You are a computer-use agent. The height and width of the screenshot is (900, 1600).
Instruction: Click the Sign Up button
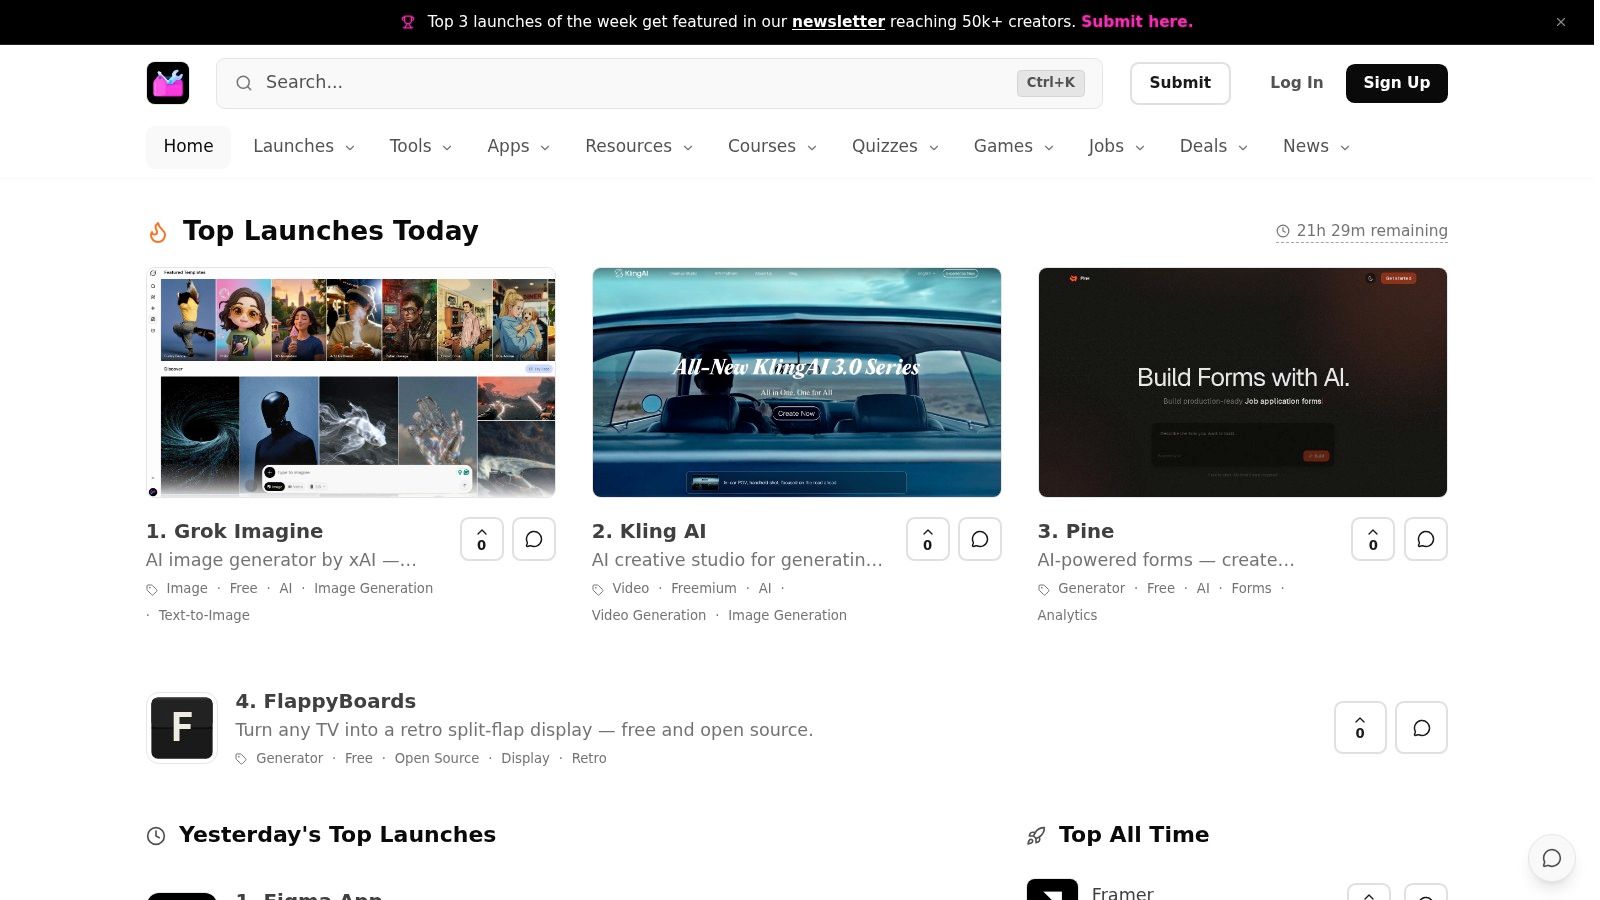pyautogui.click(x=1396, y=83)
